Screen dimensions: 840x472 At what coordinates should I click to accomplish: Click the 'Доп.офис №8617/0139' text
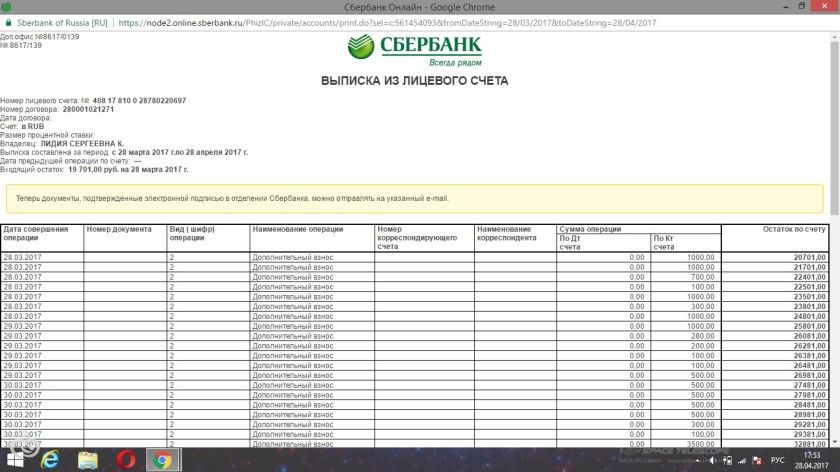(40, 37)
